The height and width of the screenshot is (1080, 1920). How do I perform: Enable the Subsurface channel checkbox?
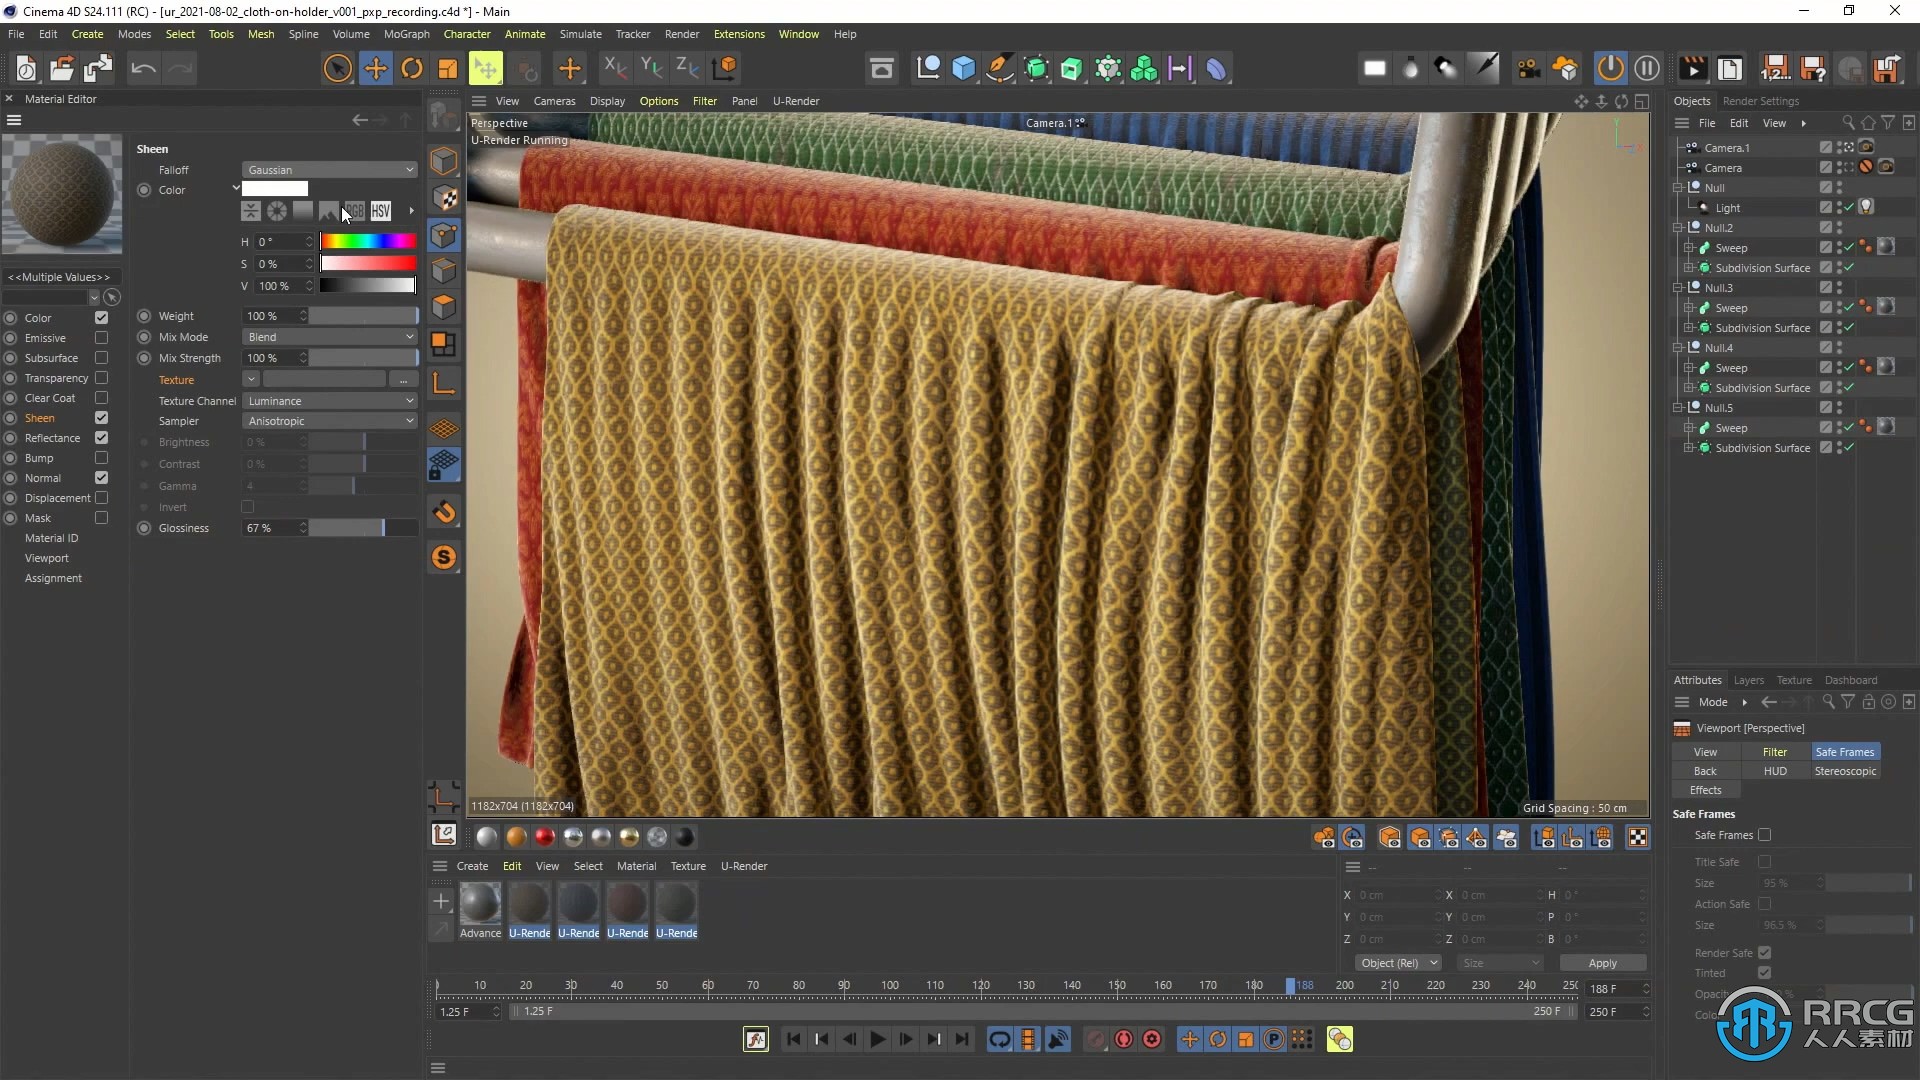pos(101,358)
